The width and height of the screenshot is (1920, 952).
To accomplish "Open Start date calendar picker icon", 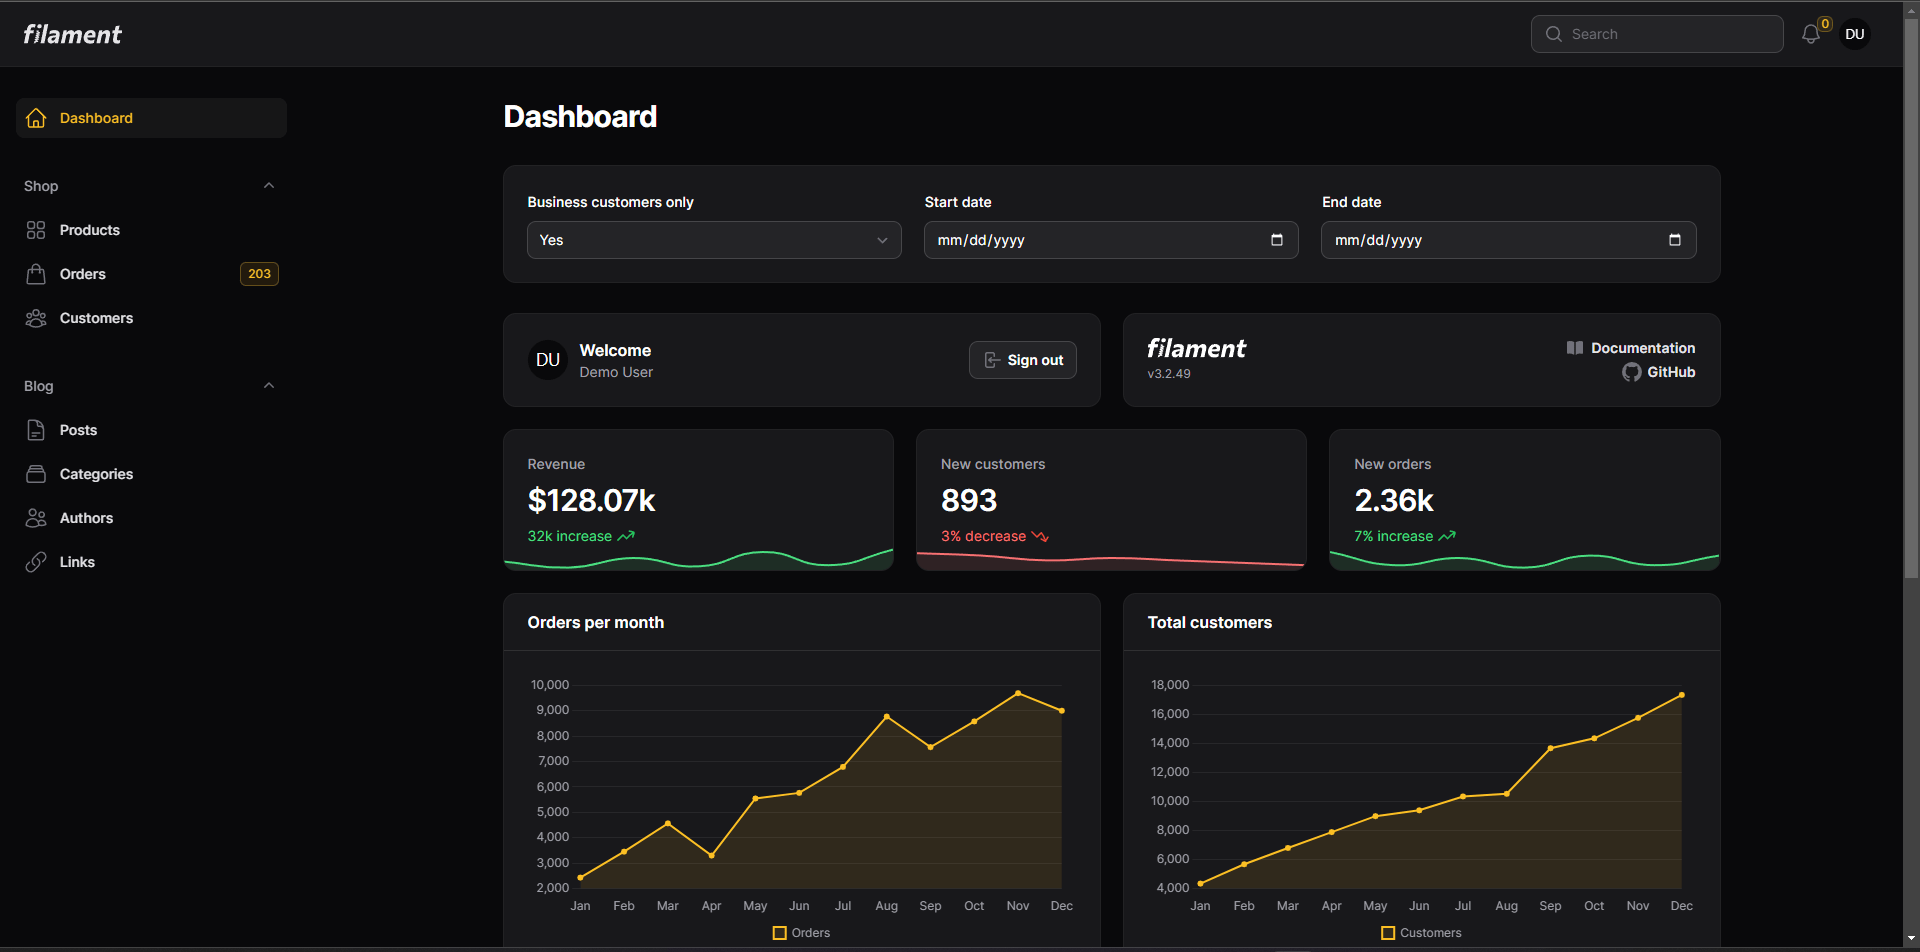I will [1277, 240].
